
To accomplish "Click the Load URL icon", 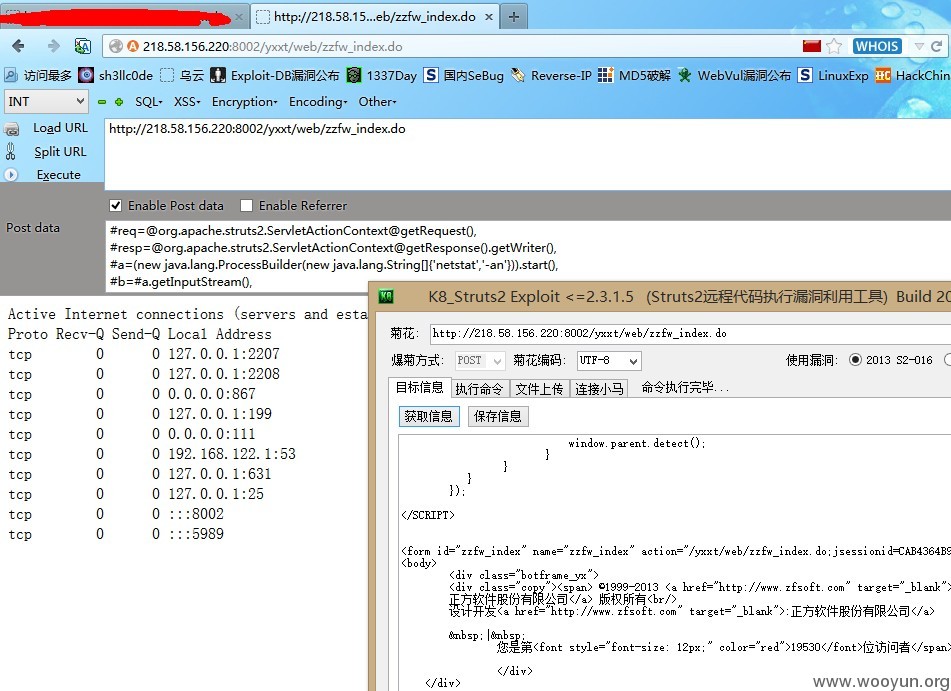I will point(12,129).
